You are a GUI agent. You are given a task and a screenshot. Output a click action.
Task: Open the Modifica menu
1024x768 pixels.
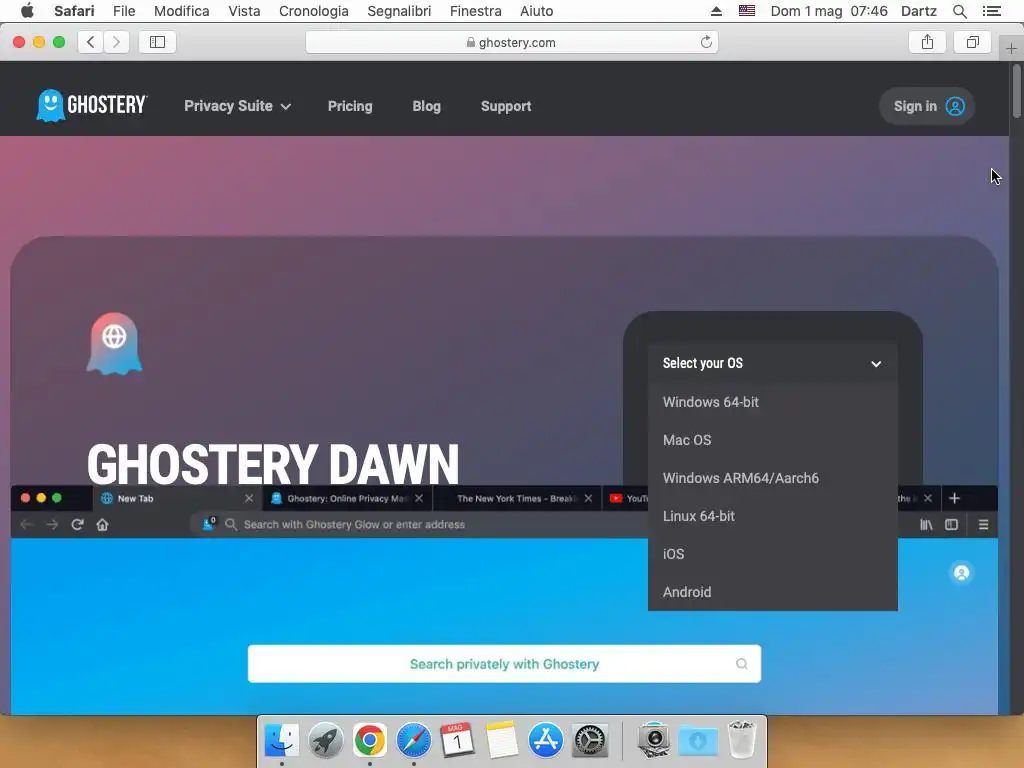click(x=182, y=11)
